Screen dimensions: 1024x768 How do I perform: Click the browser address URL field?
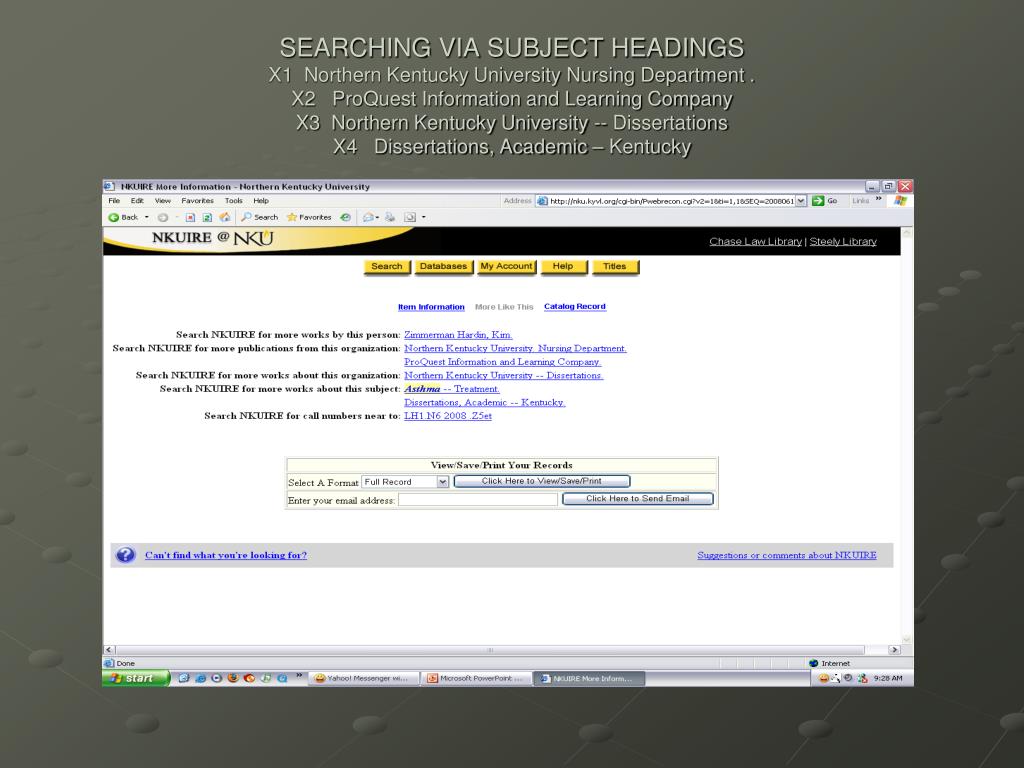tap(671, 200)
